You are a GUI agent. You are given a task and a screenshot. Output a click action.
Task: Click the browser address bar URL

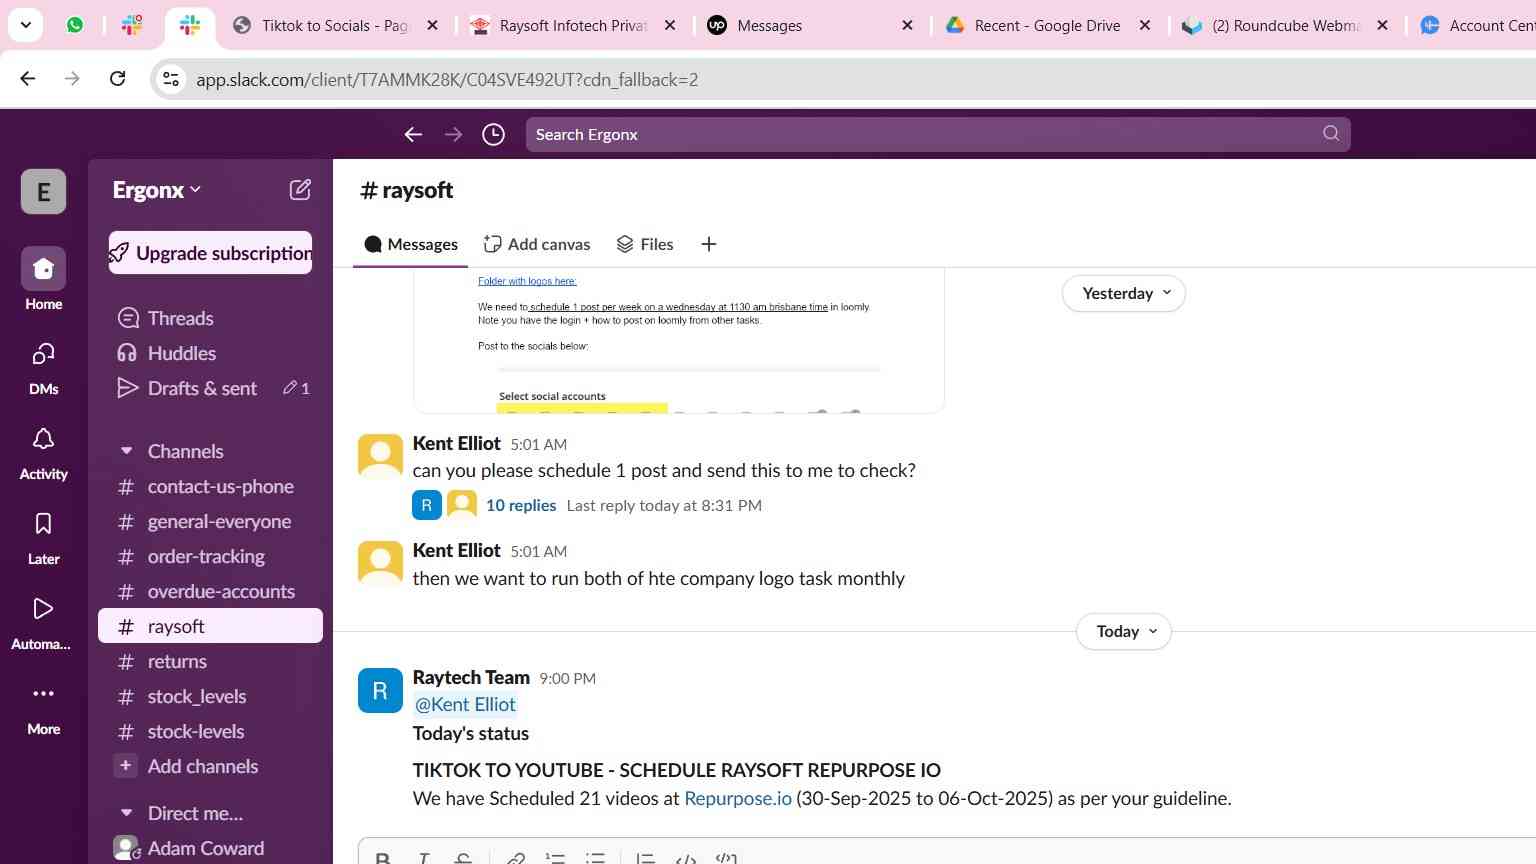pyautogui.click(x=447, y=79)
